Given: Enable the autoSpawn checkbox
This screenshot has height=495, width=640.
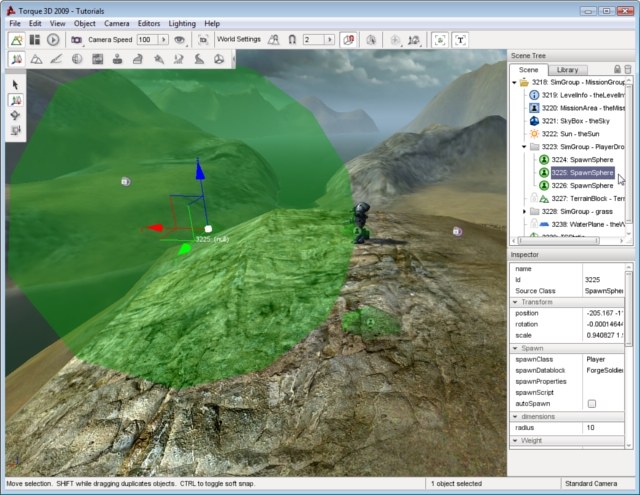Looking at the screenshot, I should point(591,403).
